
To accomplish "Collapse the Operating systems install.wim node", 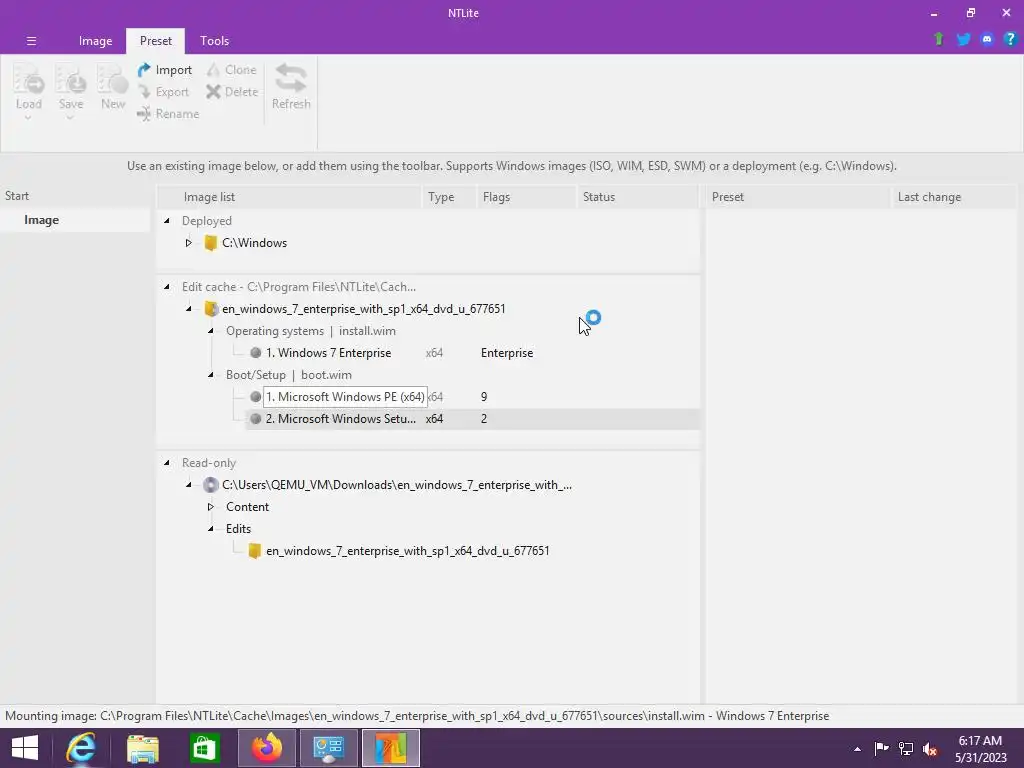I will [x=211, y=331].
